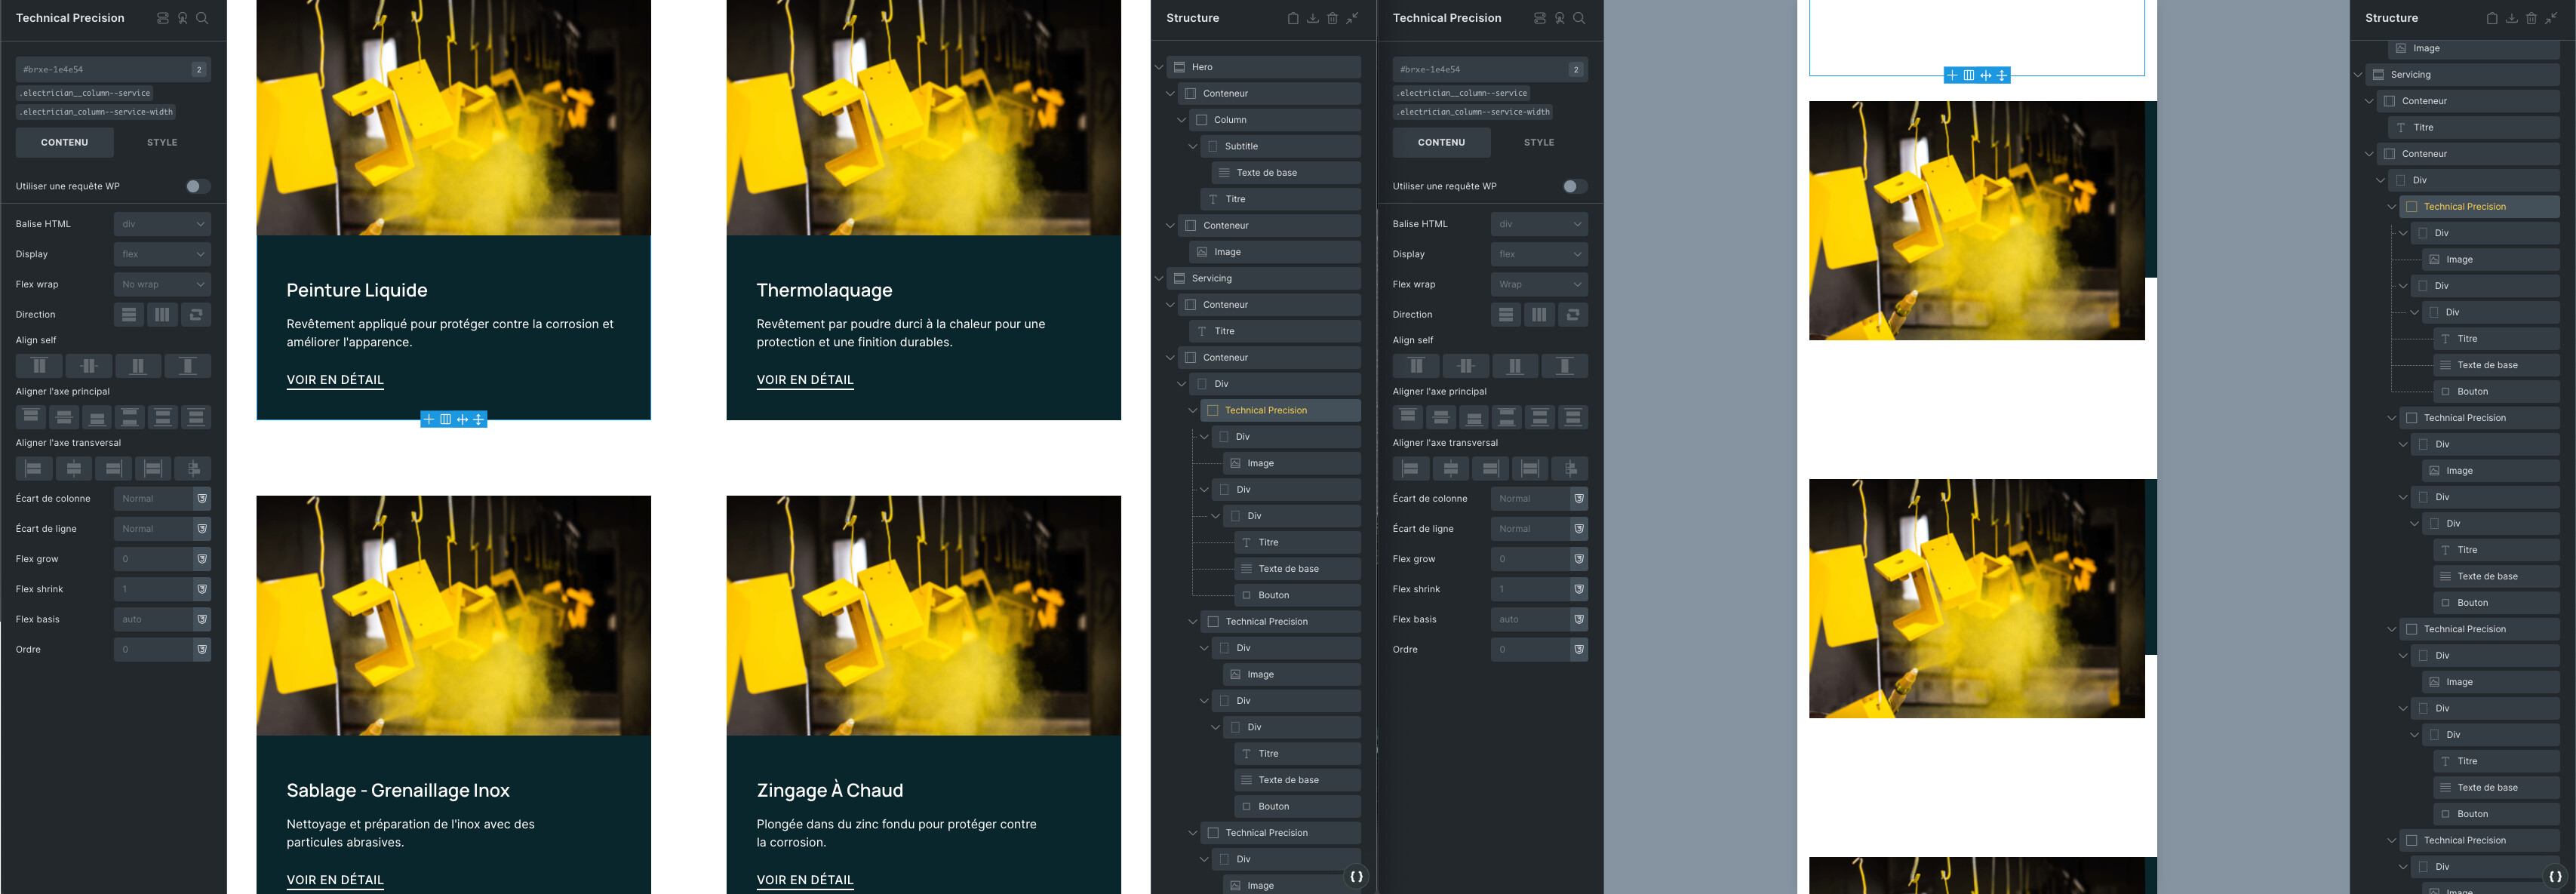Click CSS icon beside left Flex basis field

point(202,620)
